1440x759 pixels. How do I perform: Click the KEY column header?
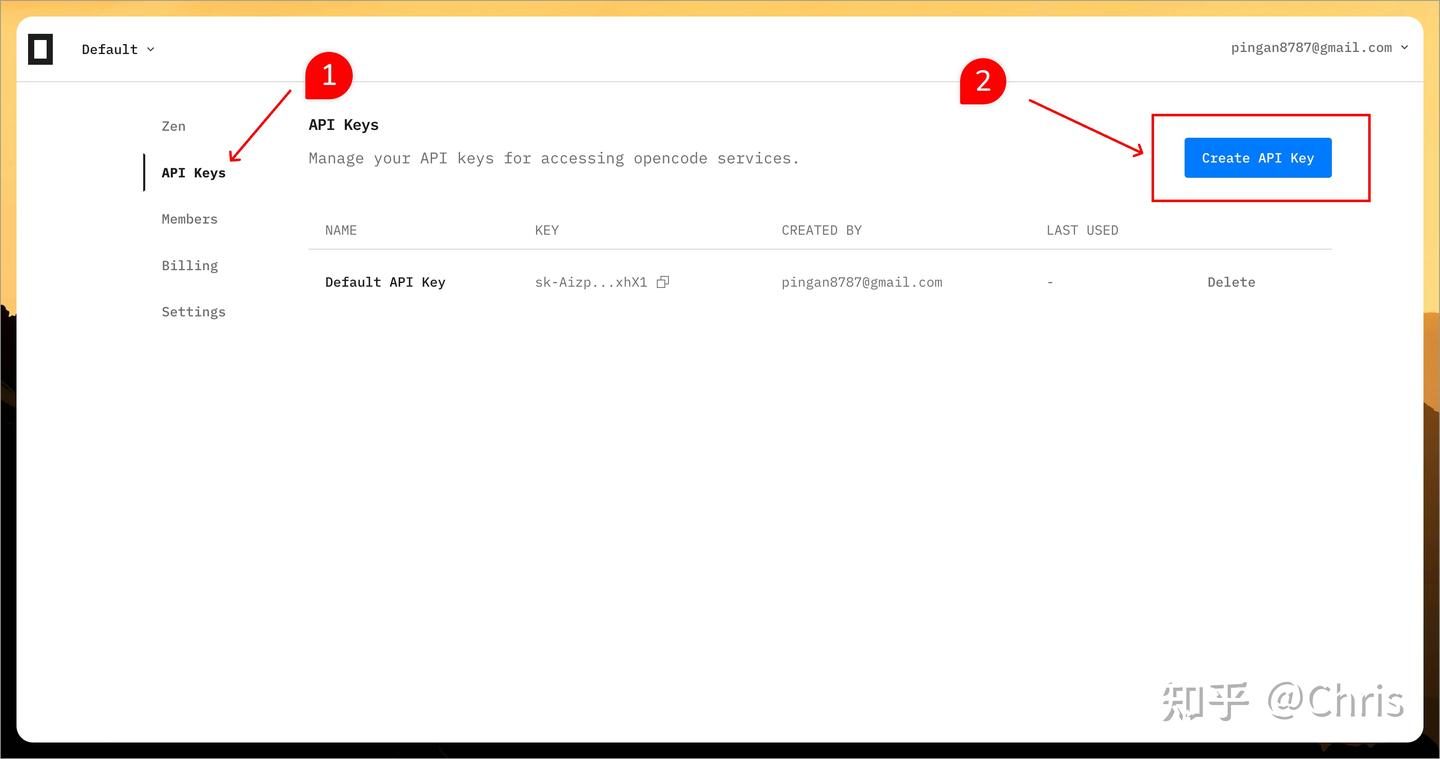click(547, 230)
